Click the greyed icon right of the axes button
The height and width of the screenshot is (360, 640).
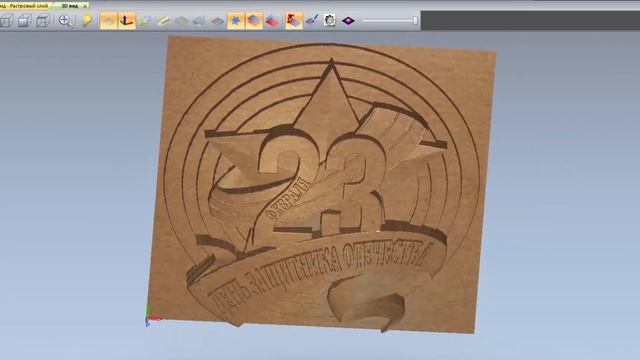144,20
